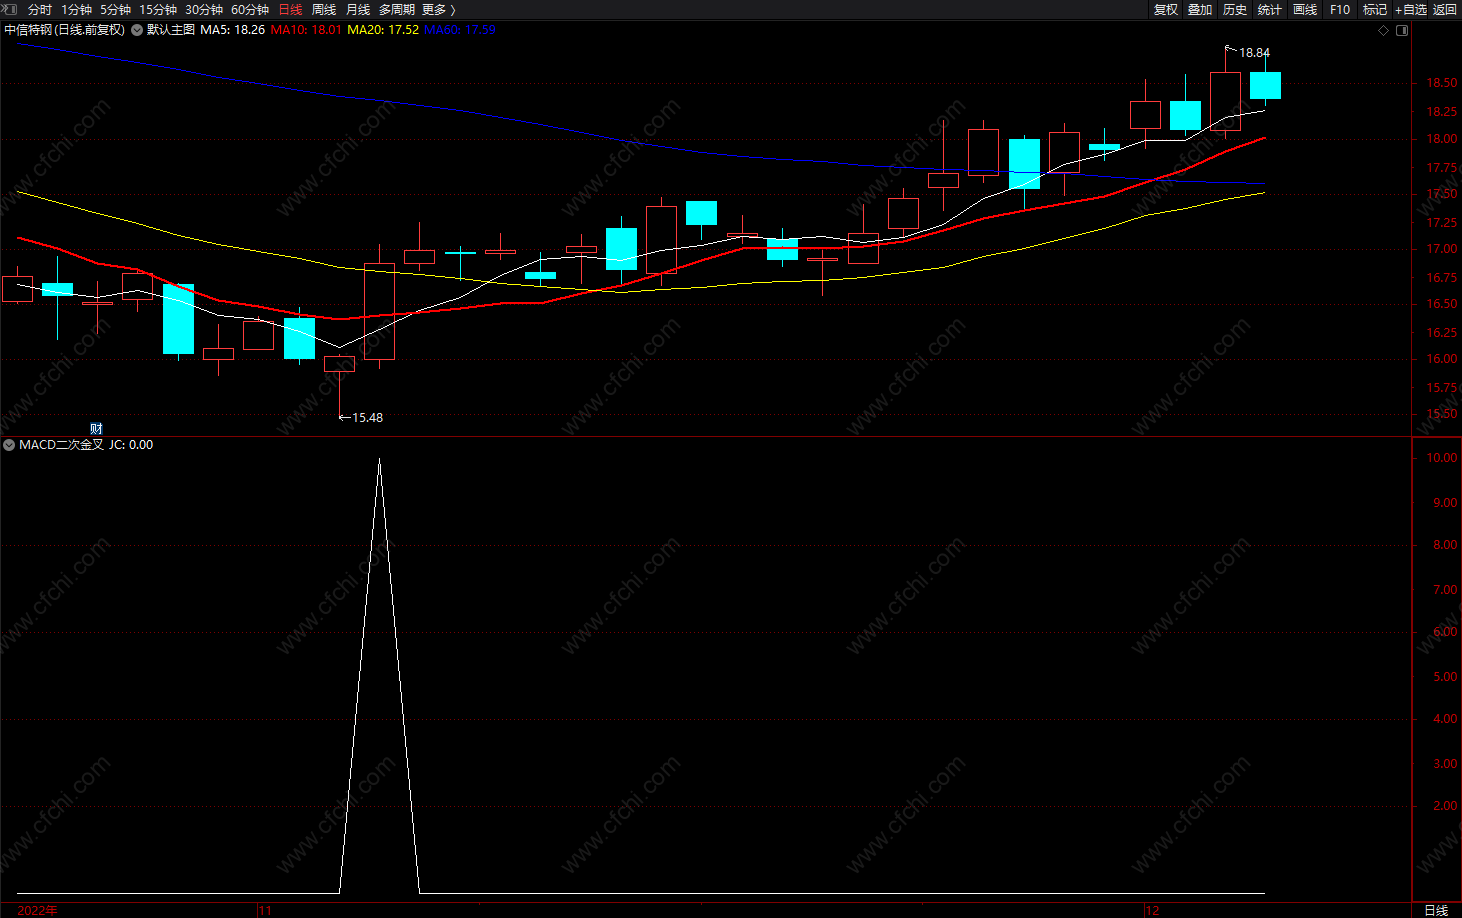This screenshot has width=1462, height=918.
Task: Switch to the 分时 intraday tab
Action: click(x=40, y=9)
